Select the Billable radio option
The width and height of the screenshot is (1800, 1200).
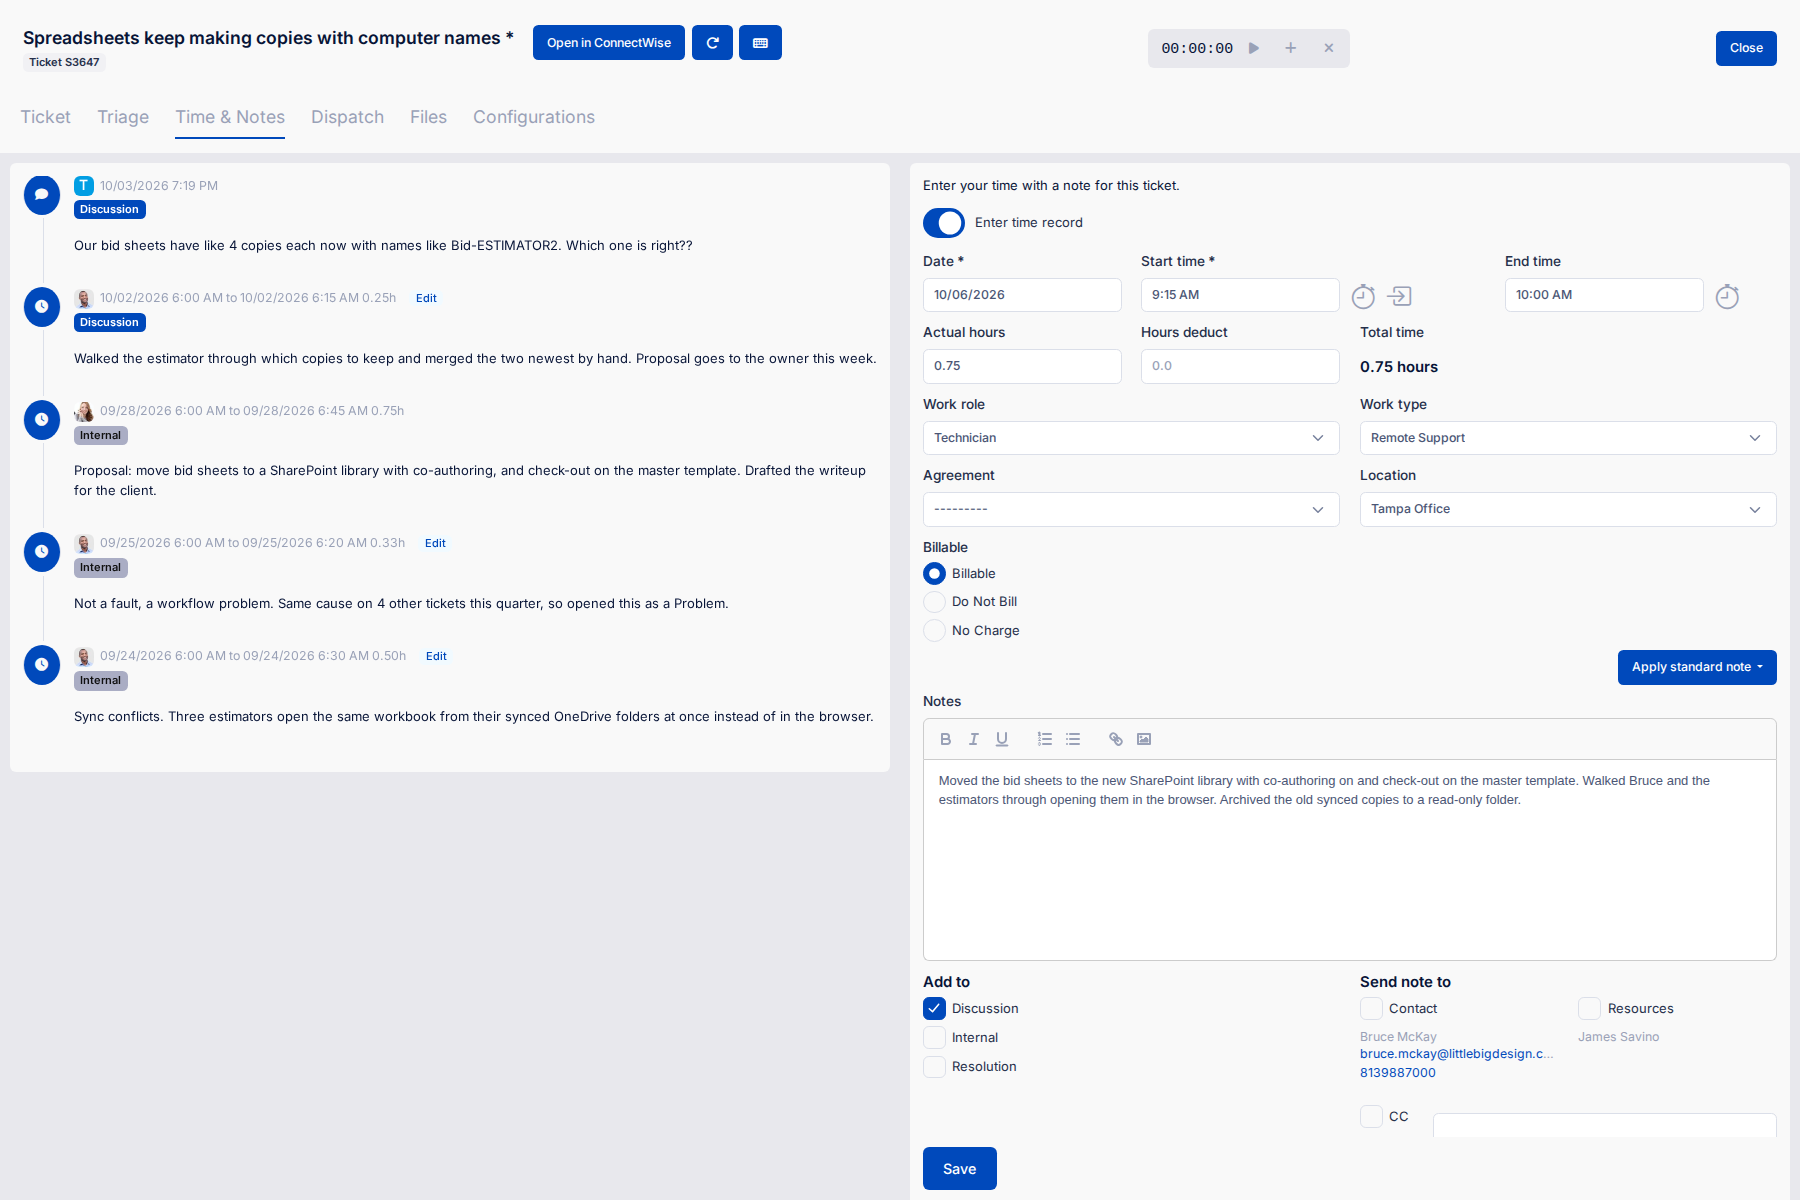(x=934, y=574)
